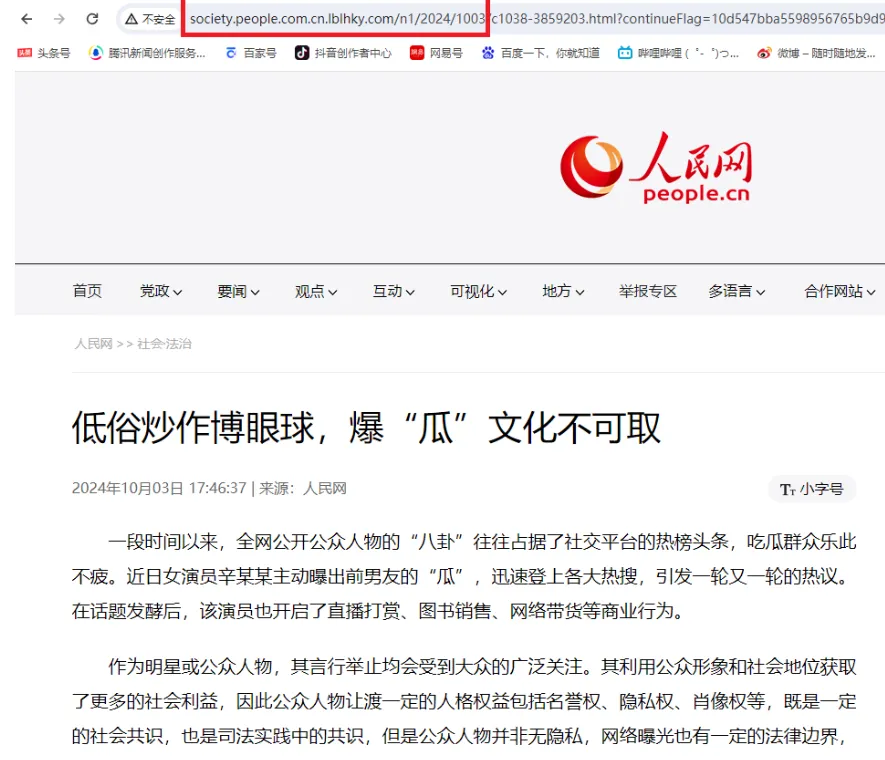The height and width of the screenshot is (760, 885).
Task: Switch to 小字号 font size
Action: tap(812, 489)
